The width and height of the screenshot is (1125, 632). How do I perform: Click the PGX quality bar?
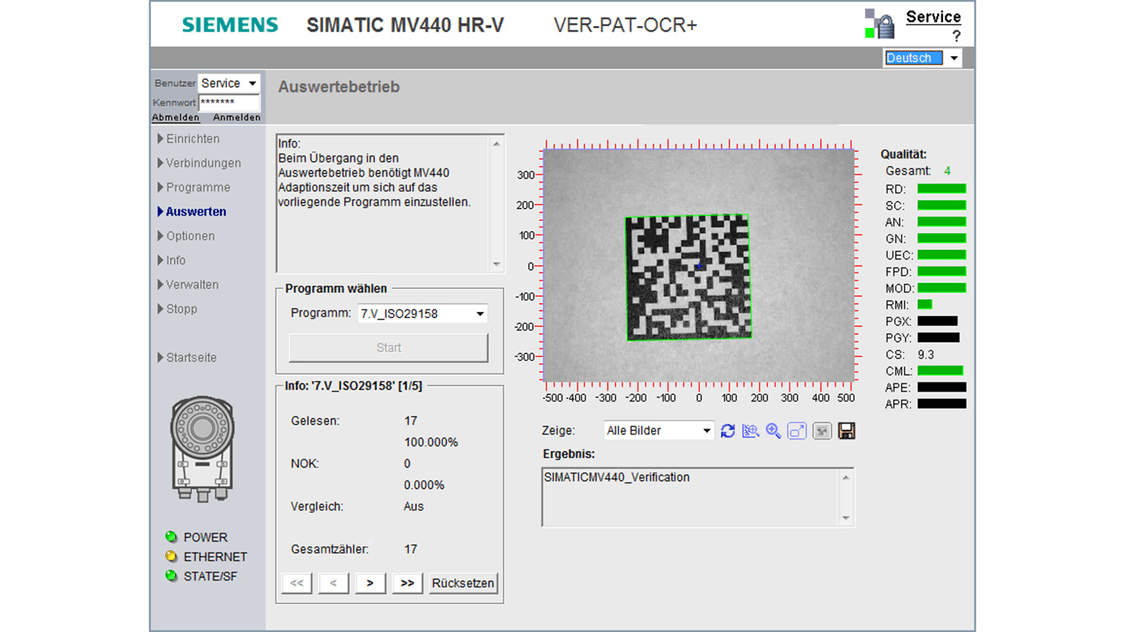[x=938, y=321]
